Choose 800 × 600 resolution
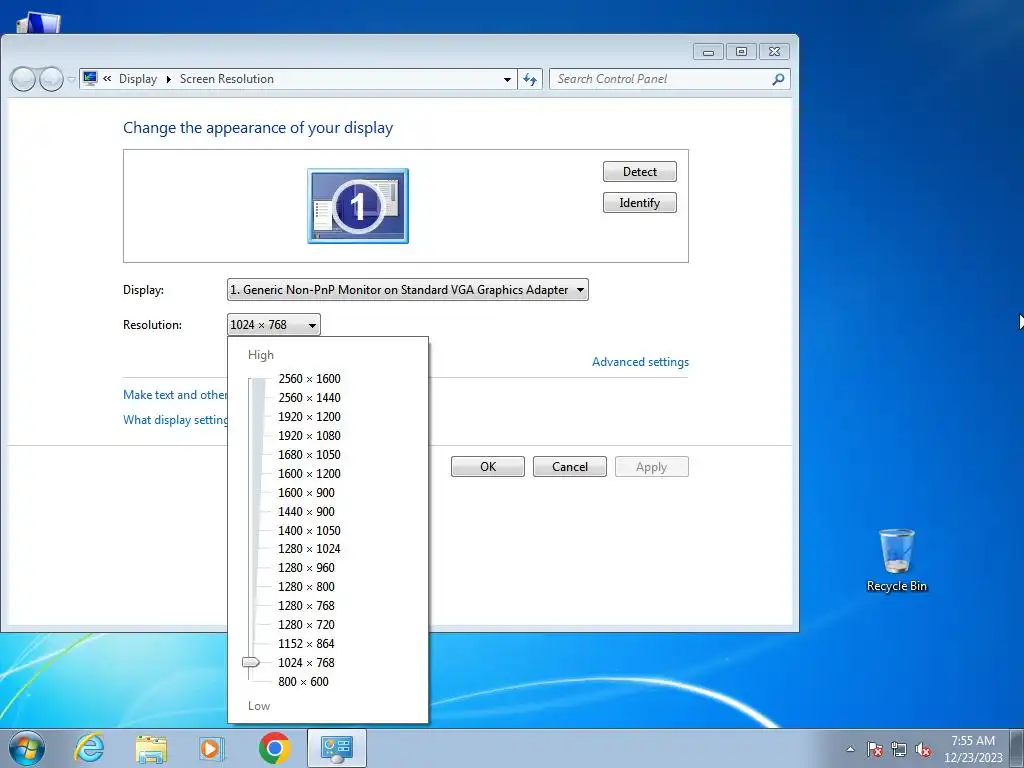The image size is (1024, 768). 303,681
